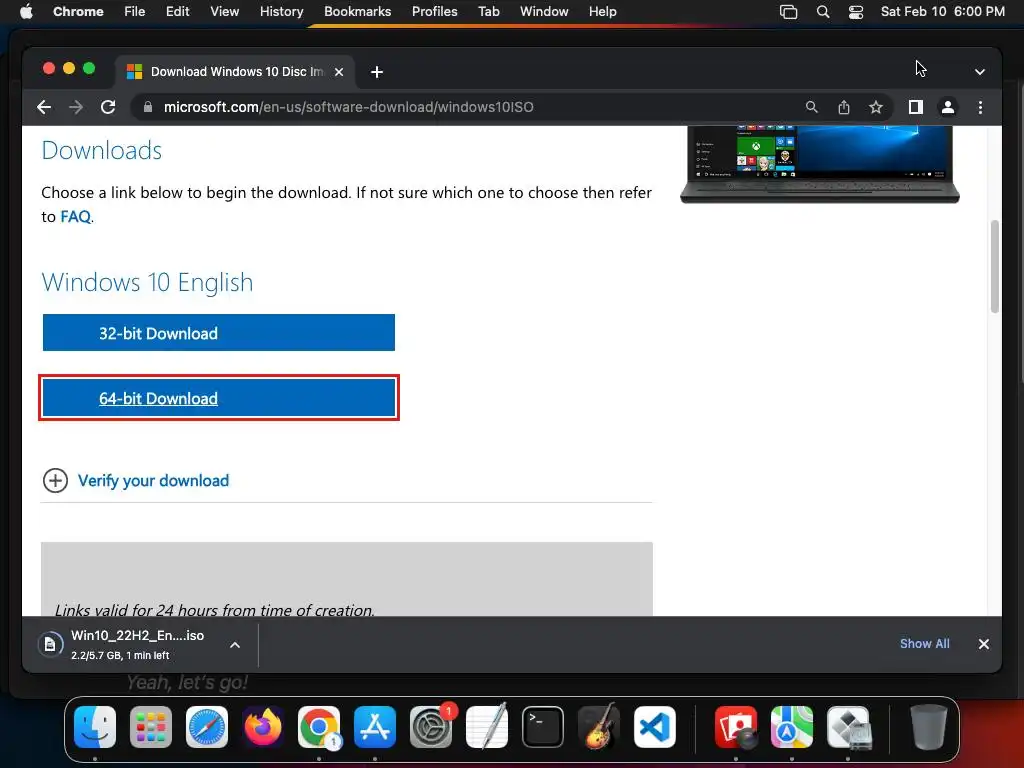Open the Profiles menu
This screenshot has height=768, width=1024.
(434, 12)
